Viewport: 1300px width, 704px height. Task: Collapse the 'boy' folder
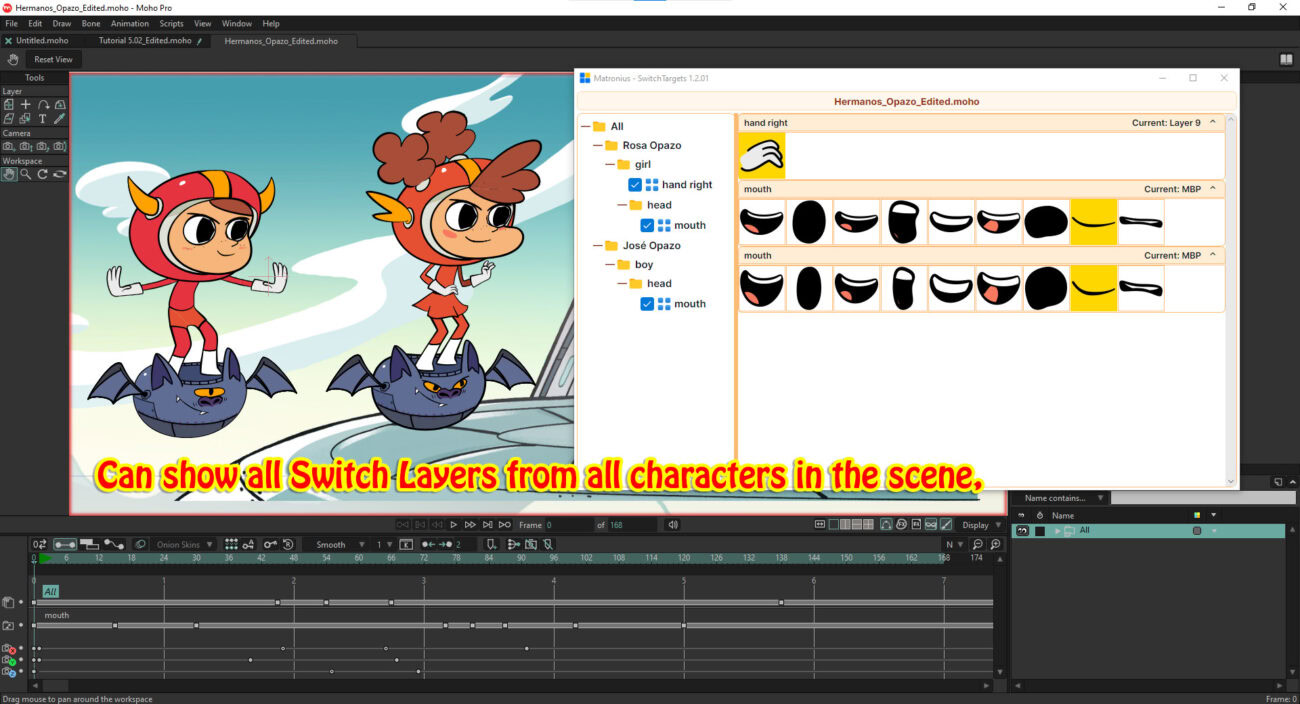(610, 265)
